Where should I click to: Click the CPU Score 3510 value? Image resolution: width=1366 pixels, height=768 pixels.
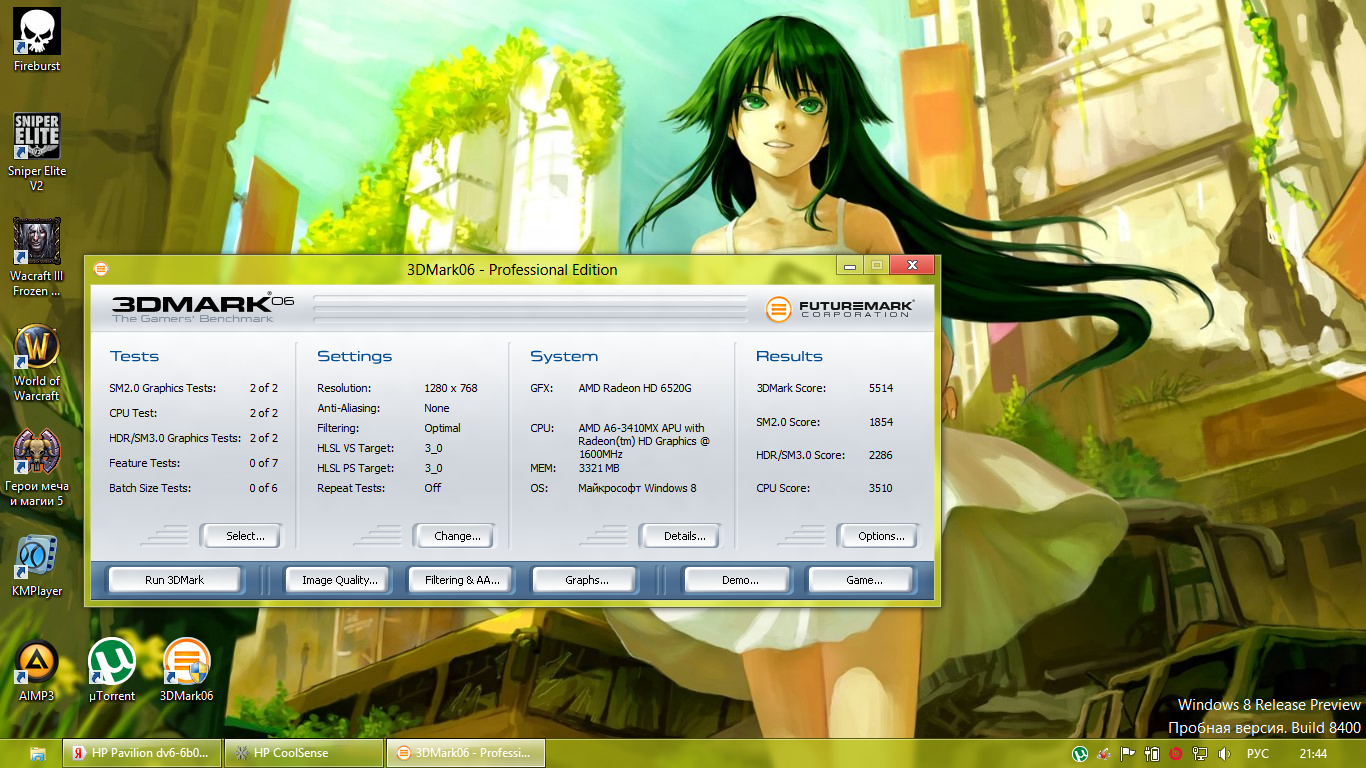(x=881, y=488)
